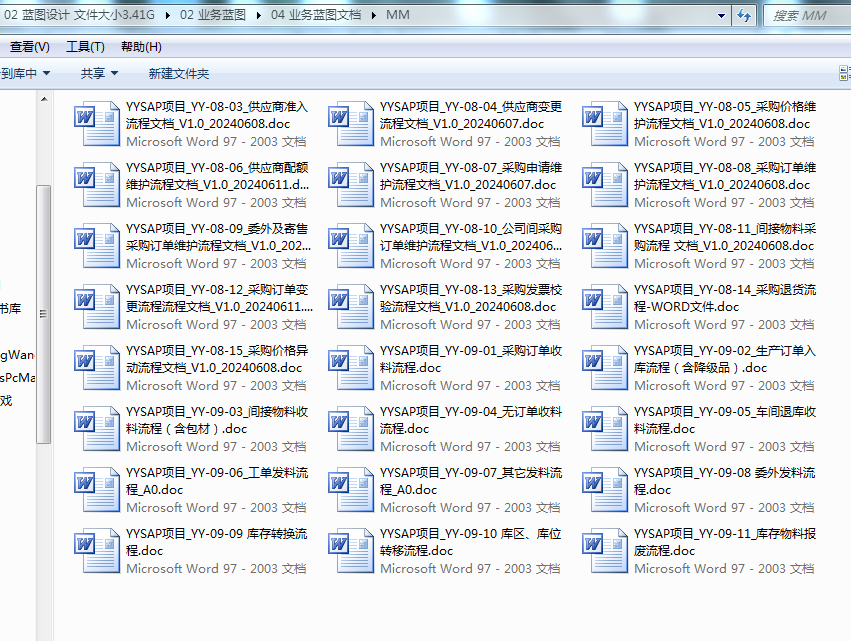Click the refresh button beside the address bar
Screen dimensions: 851x641
pos(743,15)
